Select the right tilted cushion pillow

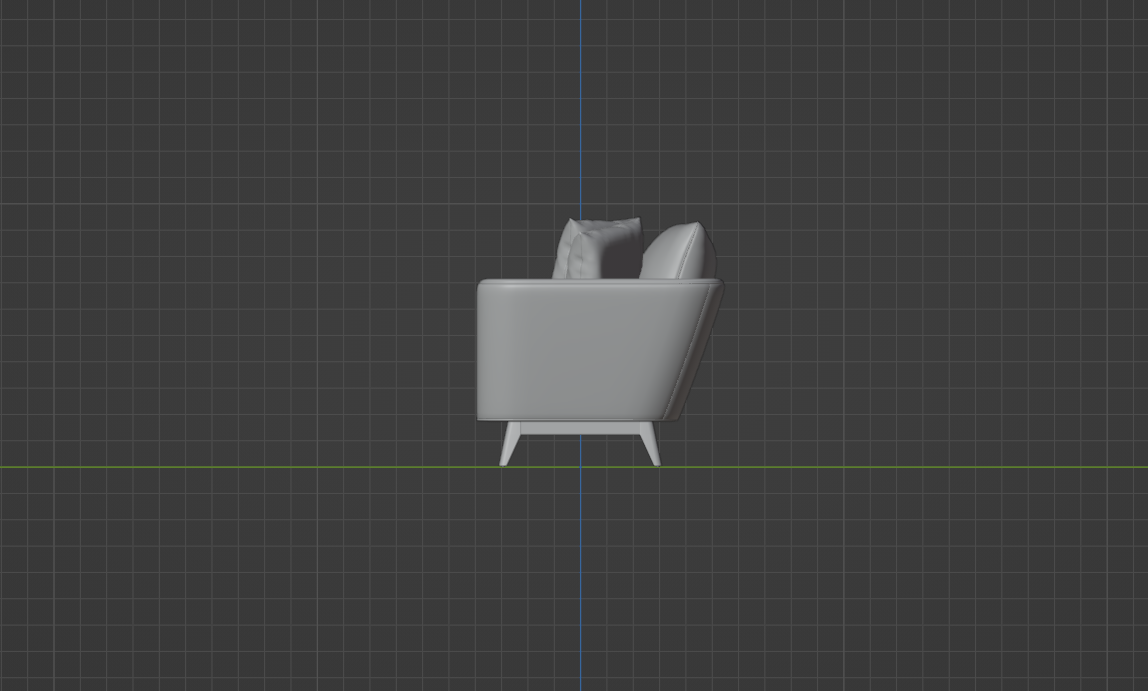click(679, 251)
